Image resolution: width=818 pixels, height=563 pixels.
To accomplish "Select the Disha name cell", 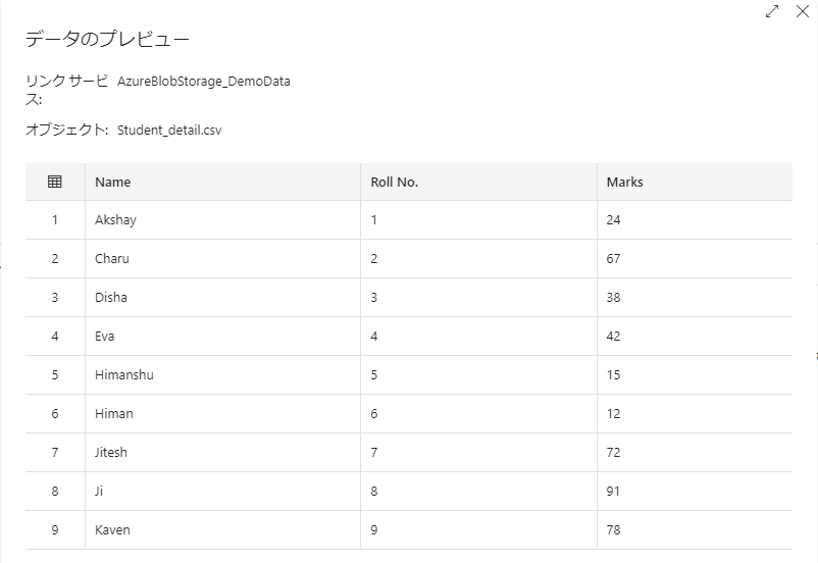I will tap(111, 298).
